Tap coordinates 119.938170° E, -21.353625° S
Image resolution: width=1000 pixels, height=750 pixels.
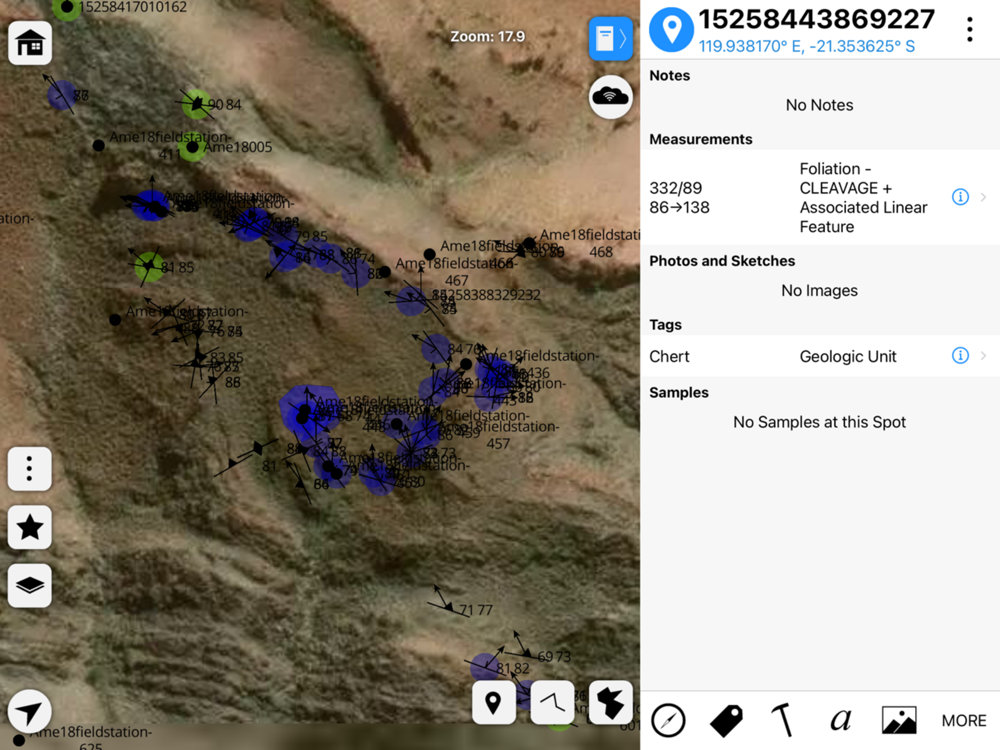[807, 47]
